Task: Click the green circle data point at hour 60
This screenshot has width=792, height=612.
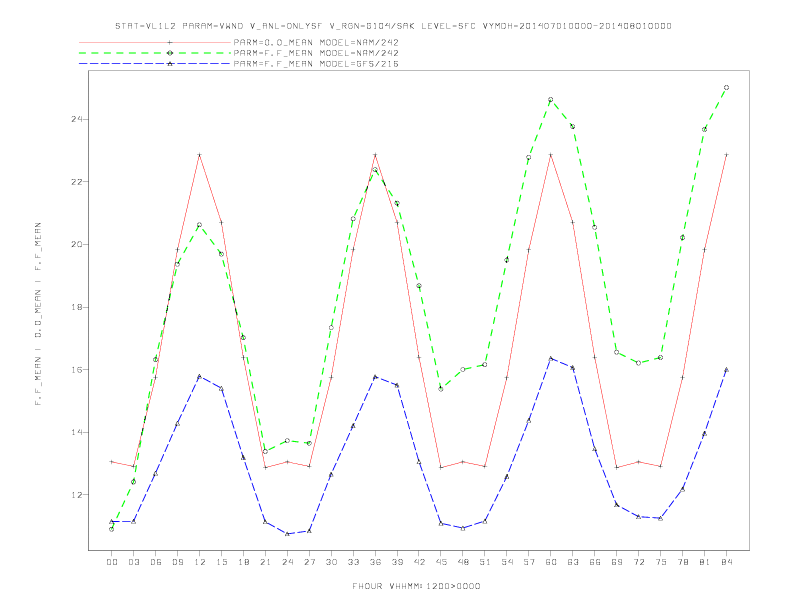Action: tap(551, 99)
